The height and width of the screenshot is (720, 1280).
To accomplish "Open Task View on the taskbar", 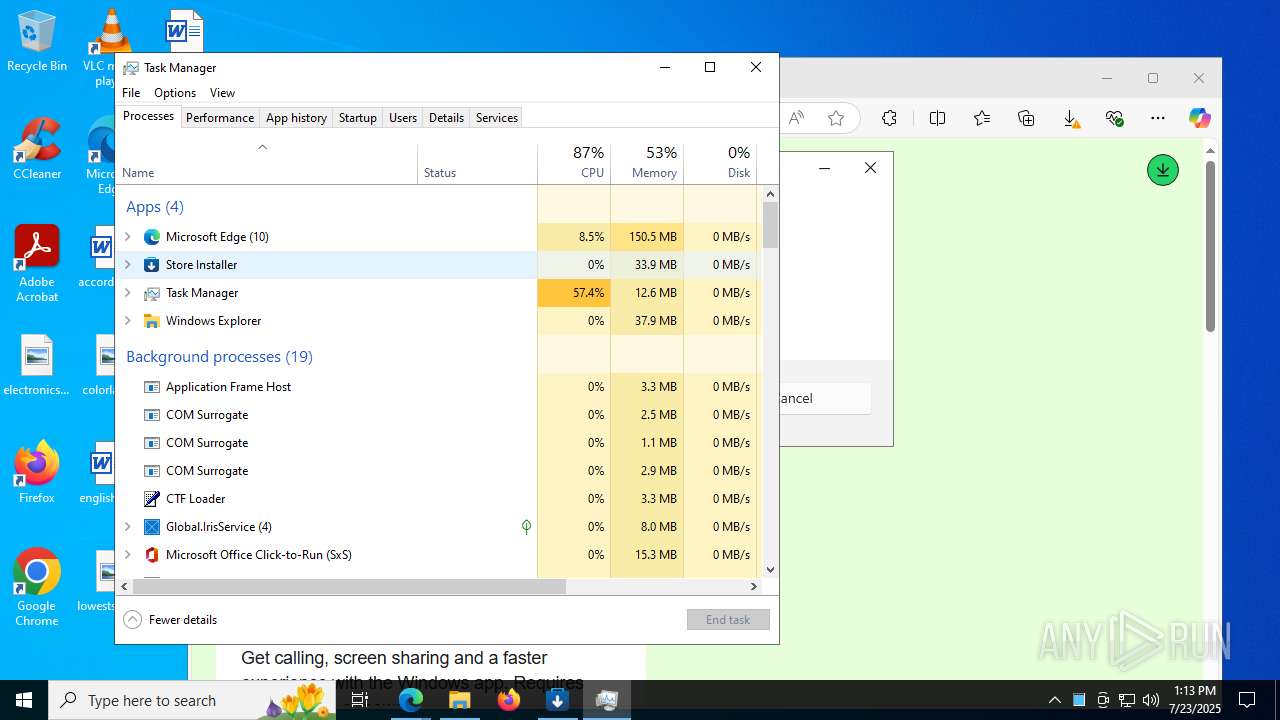I will click(x=360, y=700).
